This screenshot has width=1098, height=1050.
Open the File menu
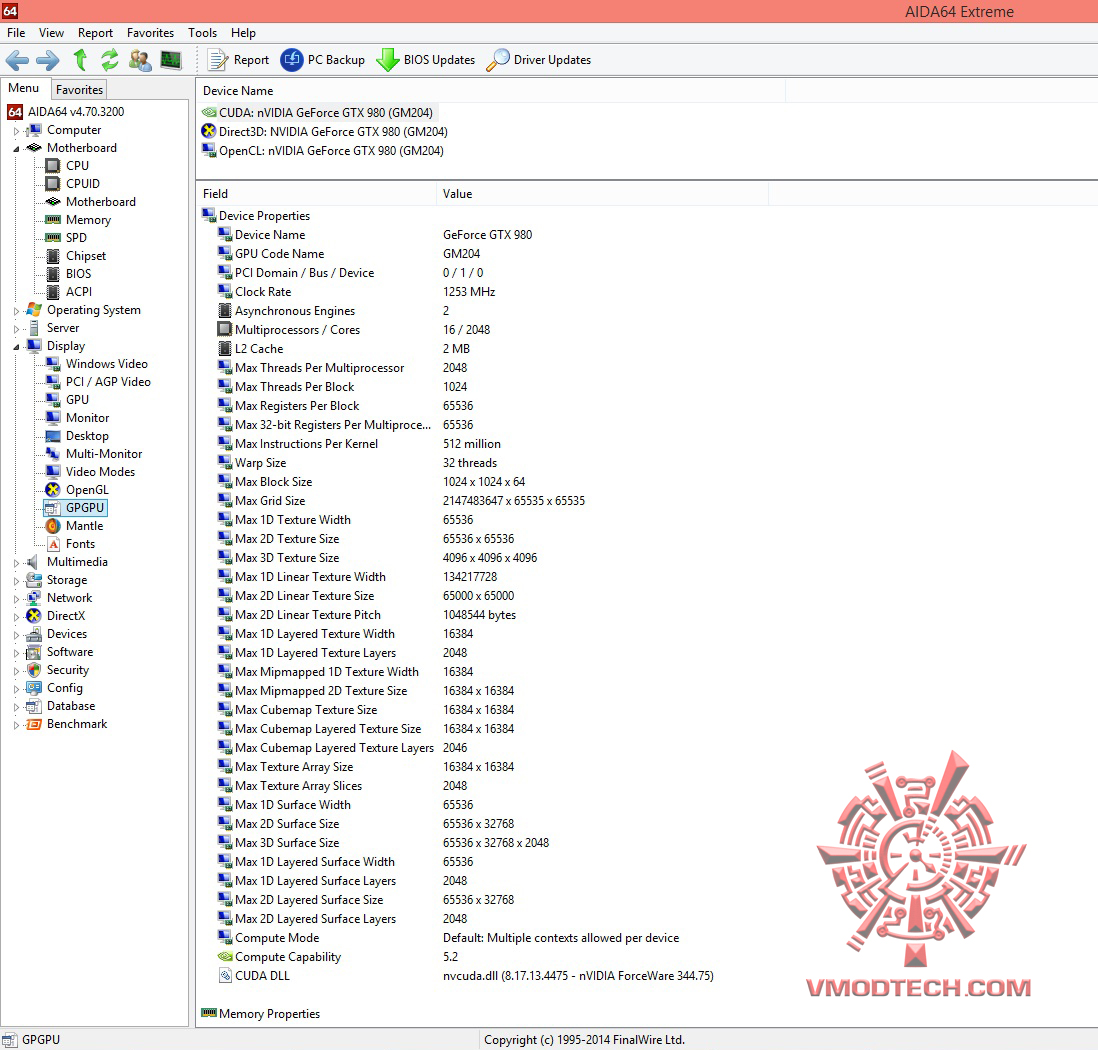16,33
